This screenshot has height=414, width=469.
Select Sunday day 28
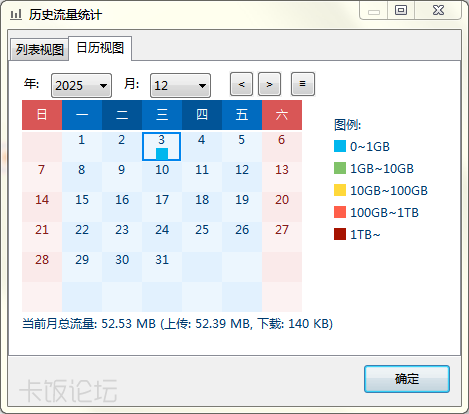click(x=42, y=267)
